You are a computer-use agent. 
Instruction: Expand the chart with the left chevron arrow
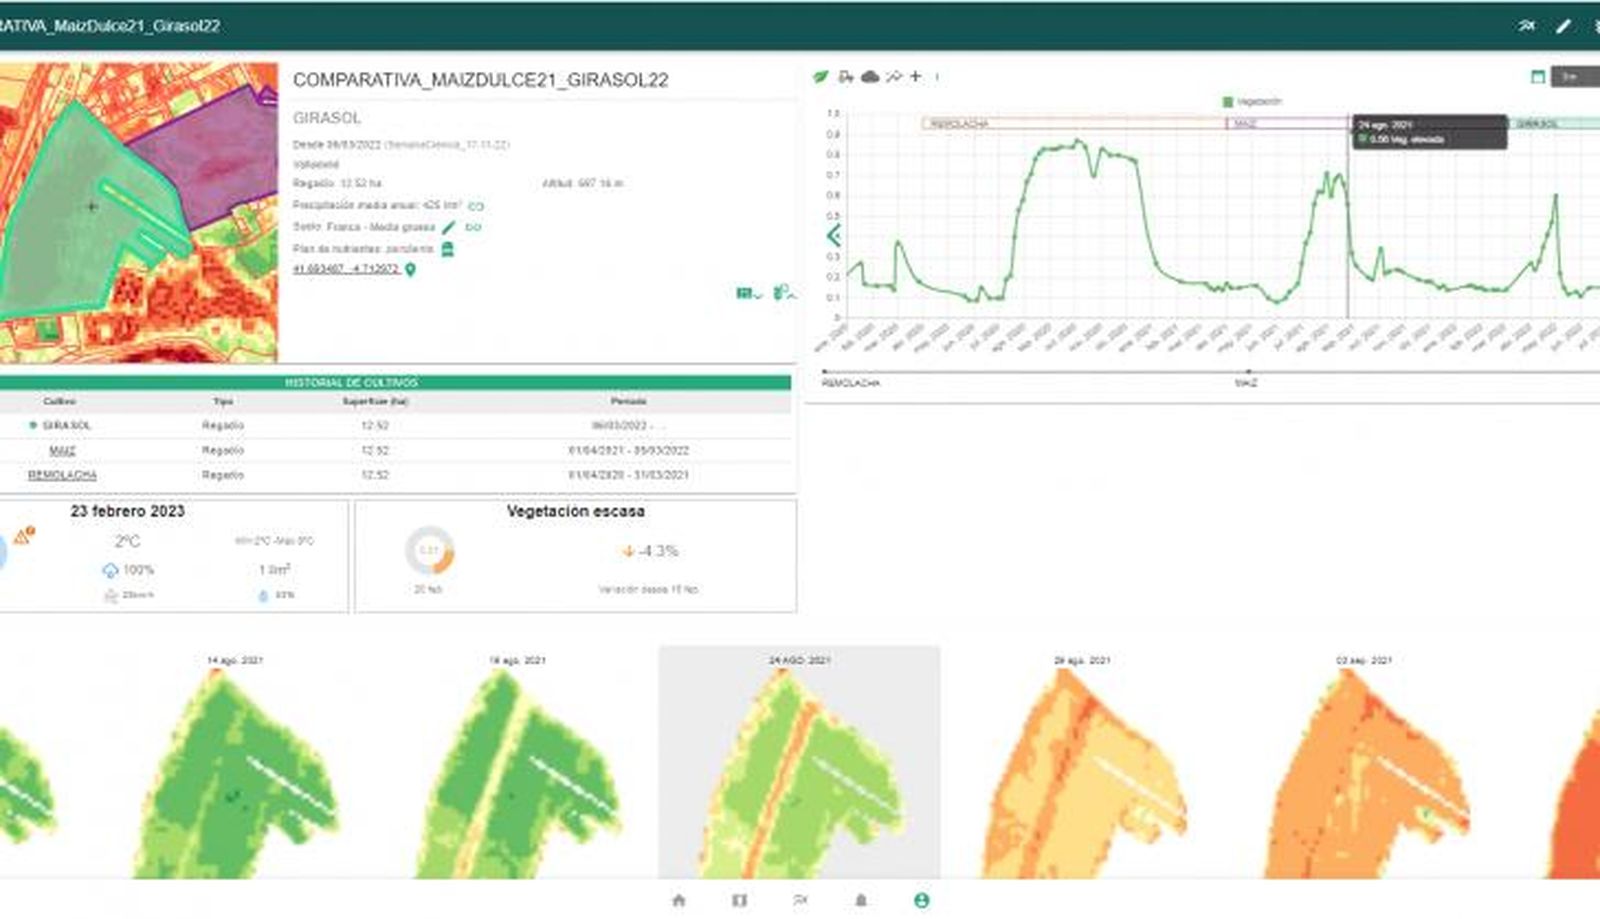(833, 236)
